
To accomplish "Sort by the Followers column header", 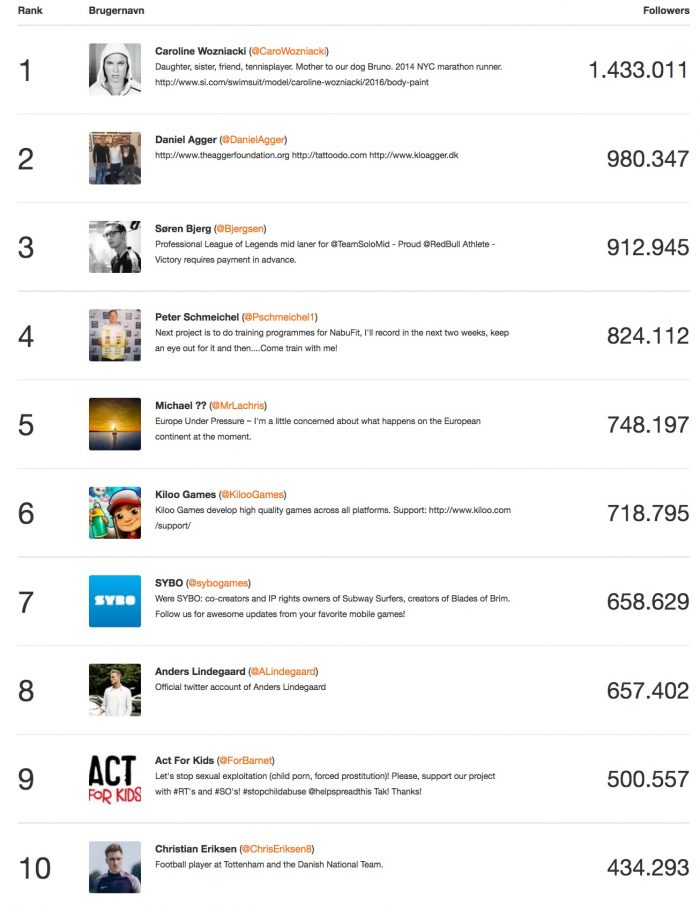I will click(666, 10).
